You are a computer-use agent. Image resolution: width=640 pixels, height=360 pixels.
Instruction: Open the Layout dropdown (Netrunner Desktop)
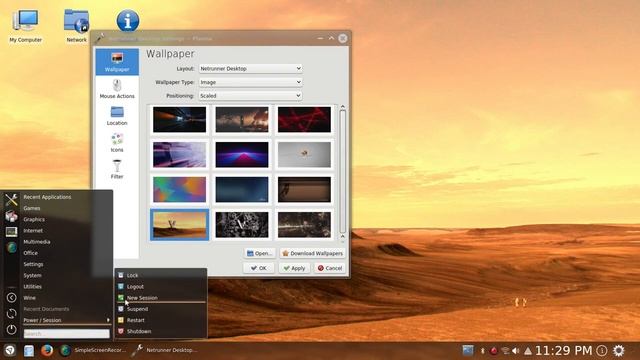click(250, 69)
